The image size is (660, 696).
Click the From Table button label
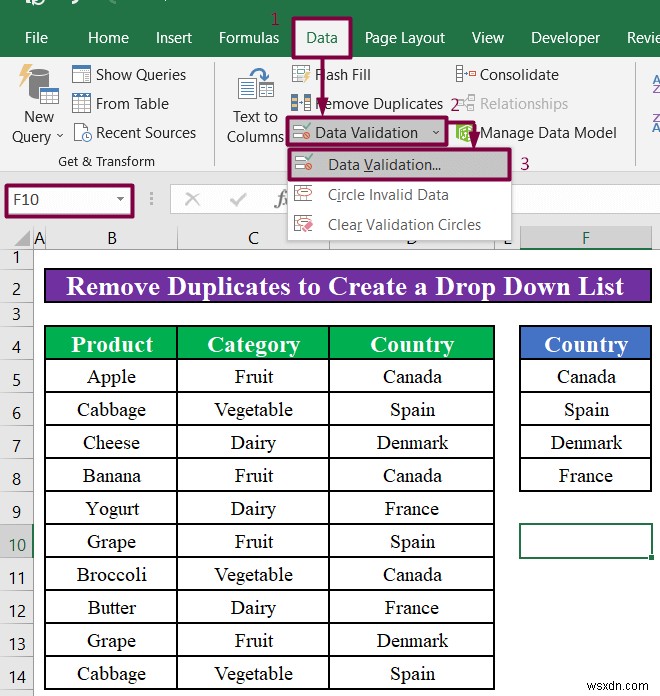point(132,104)
